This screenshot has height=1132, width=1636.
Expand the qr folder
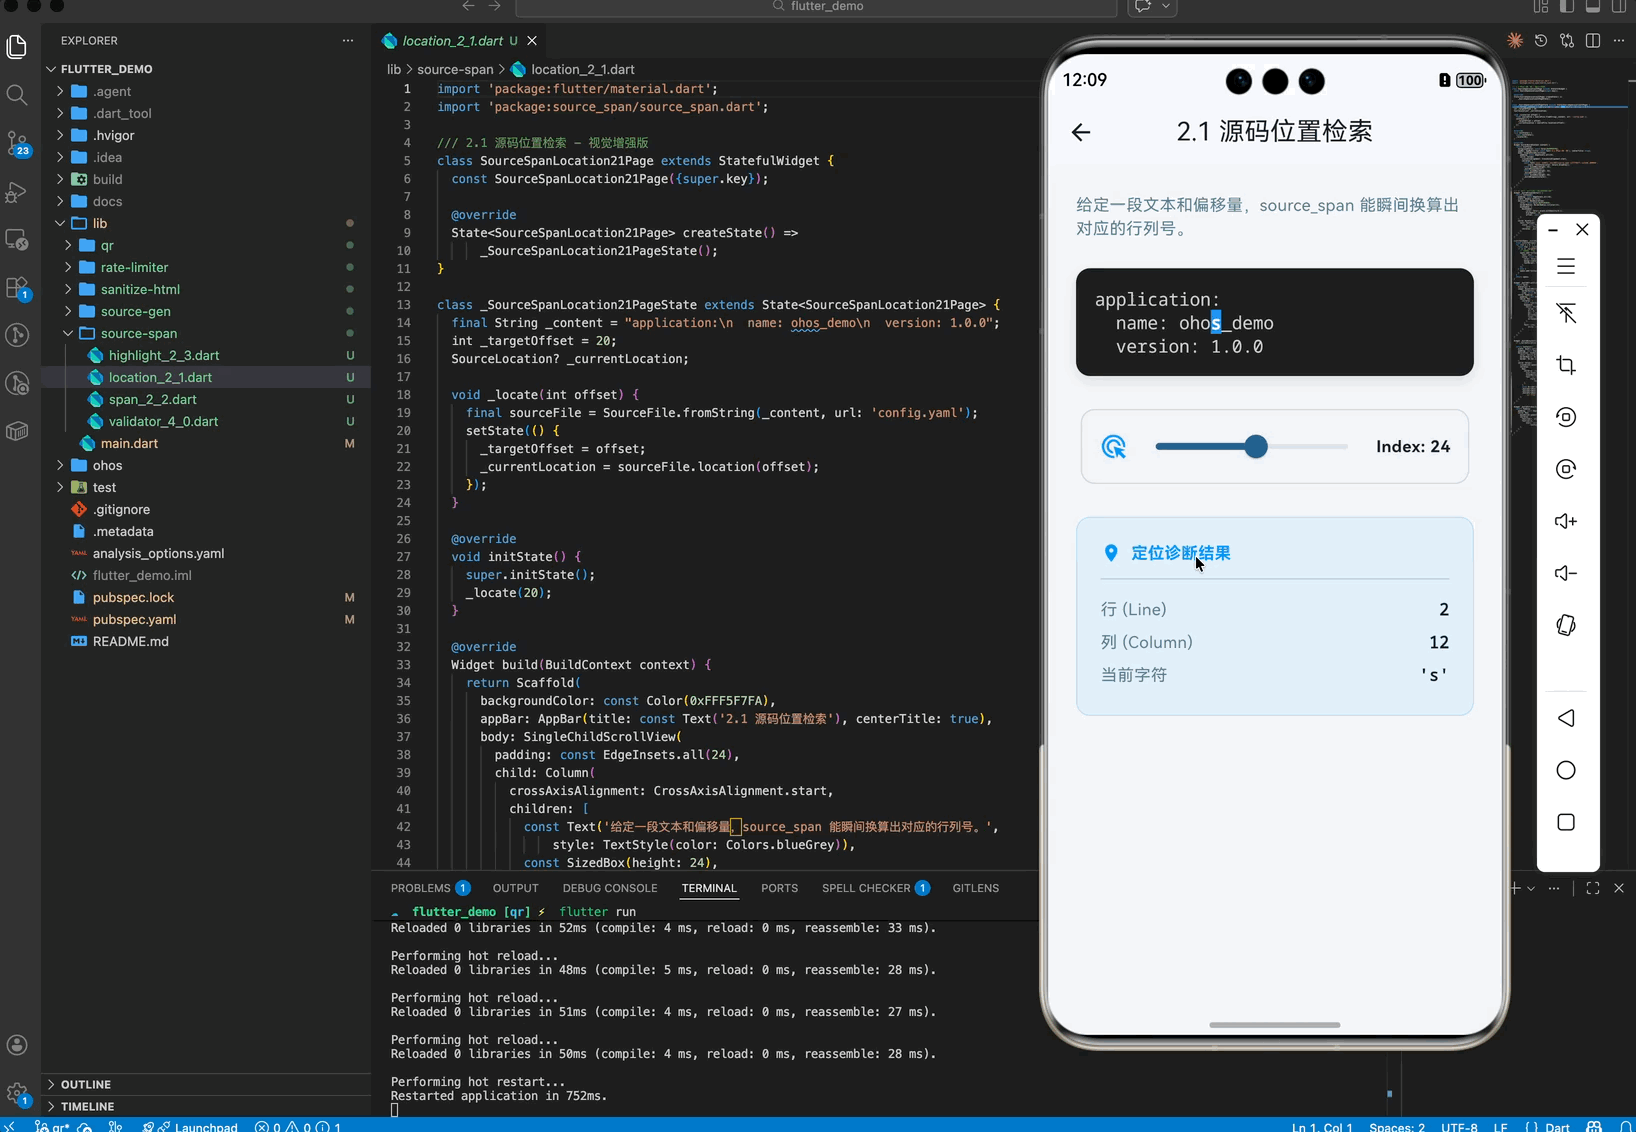pos(68,245)
